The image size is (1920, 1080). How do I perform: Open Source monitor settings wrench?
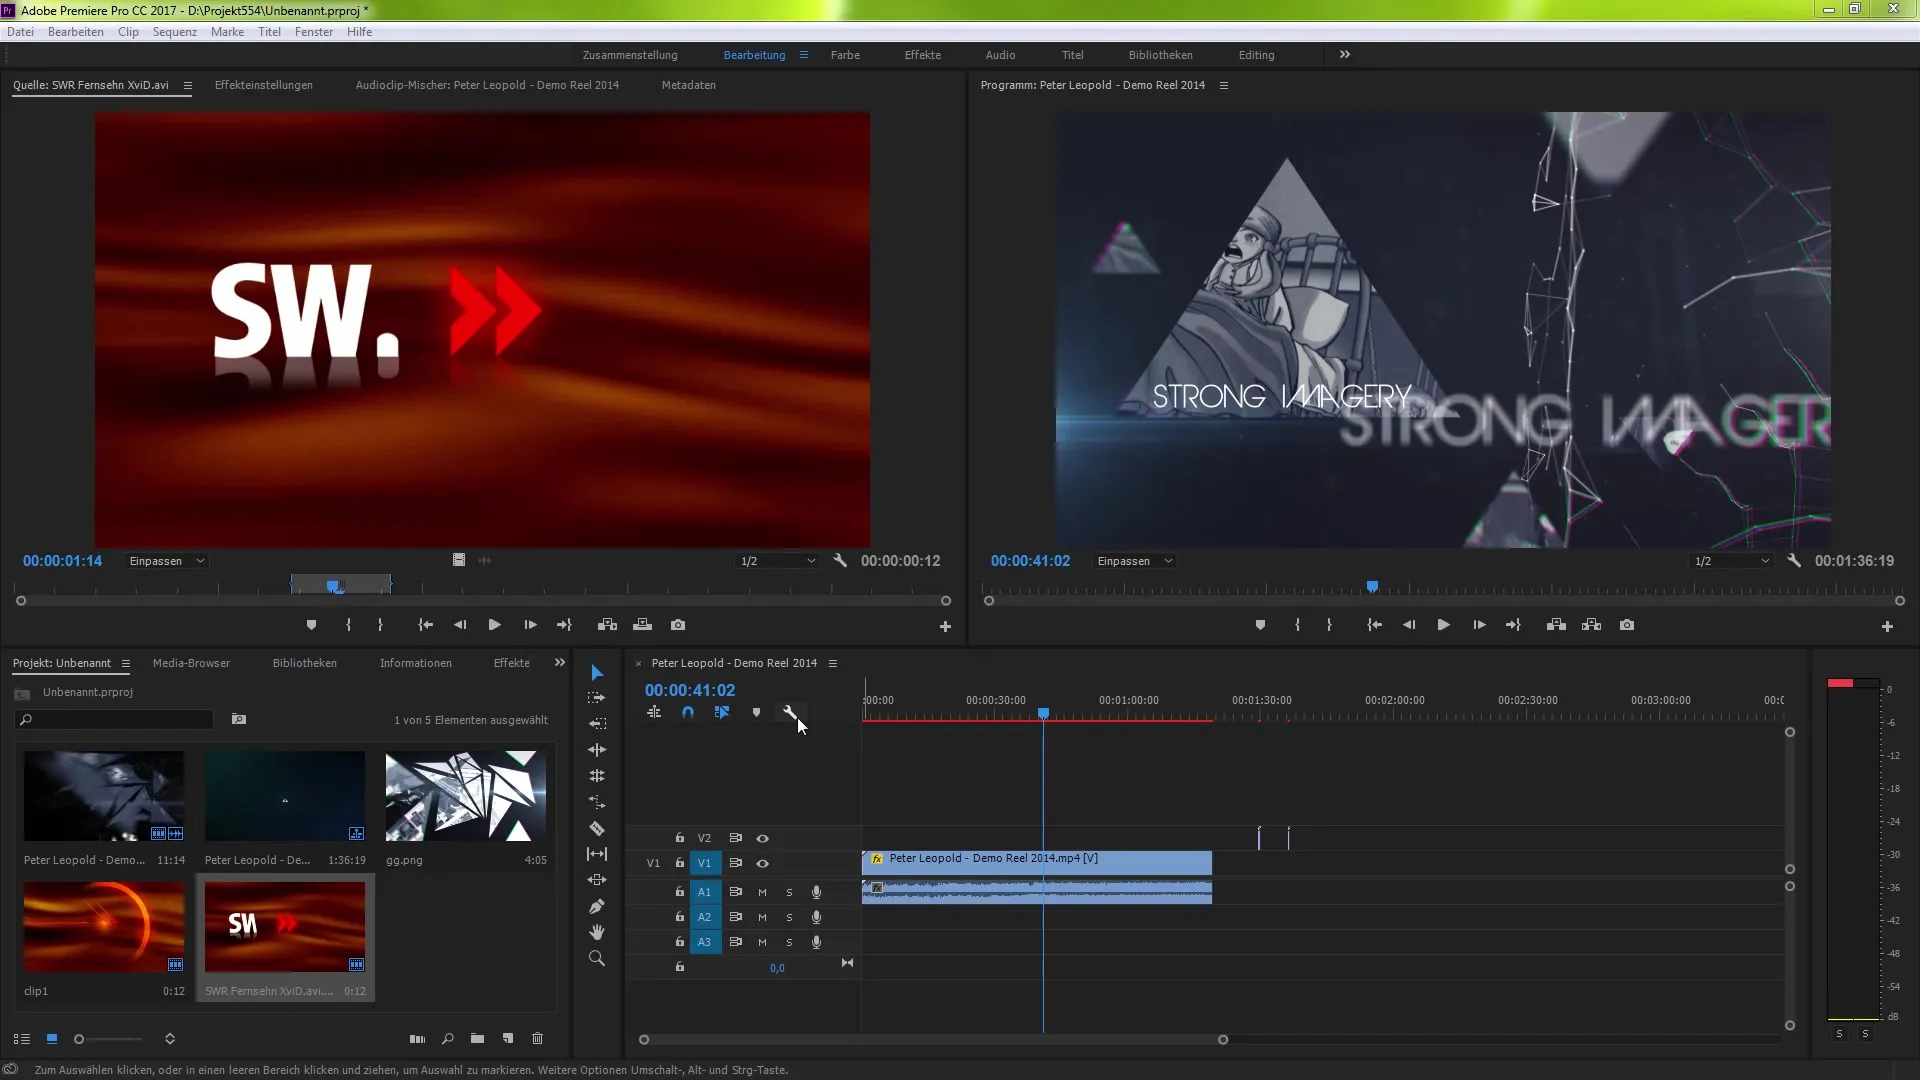coord(840,561)
